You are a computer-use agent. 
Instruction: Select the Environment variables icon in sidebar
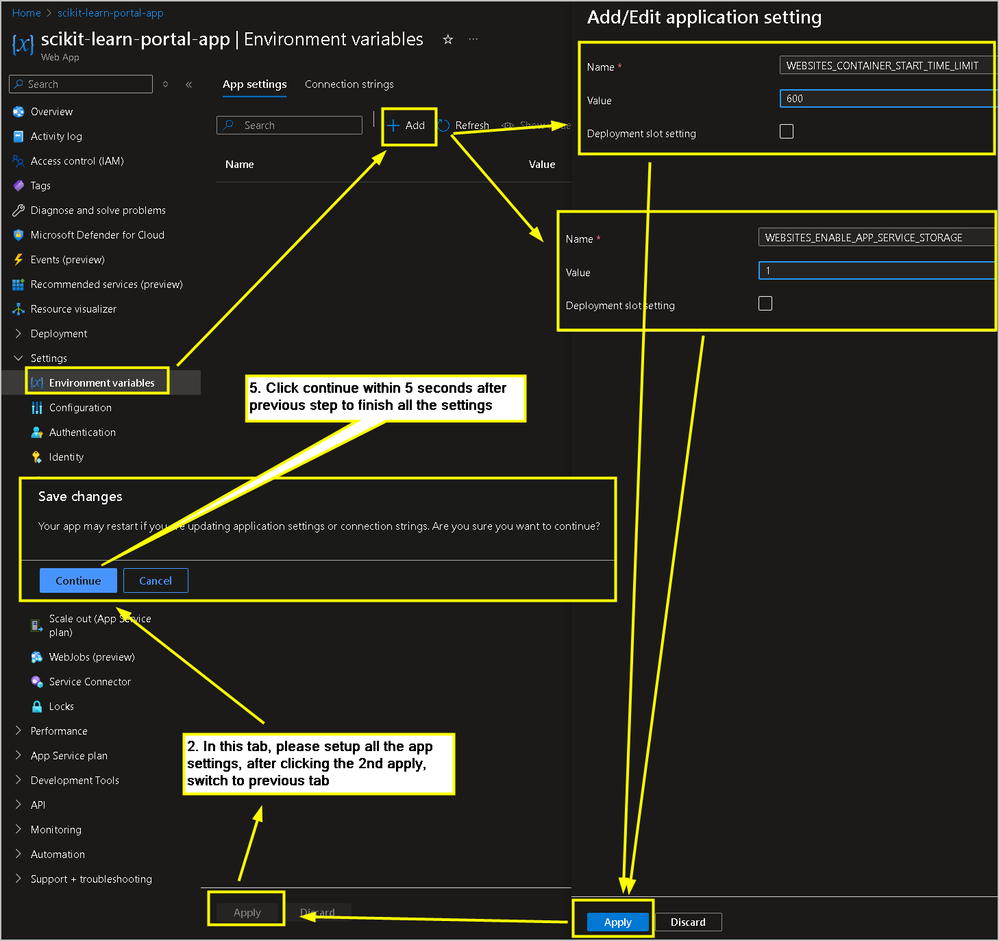point(37,383)
